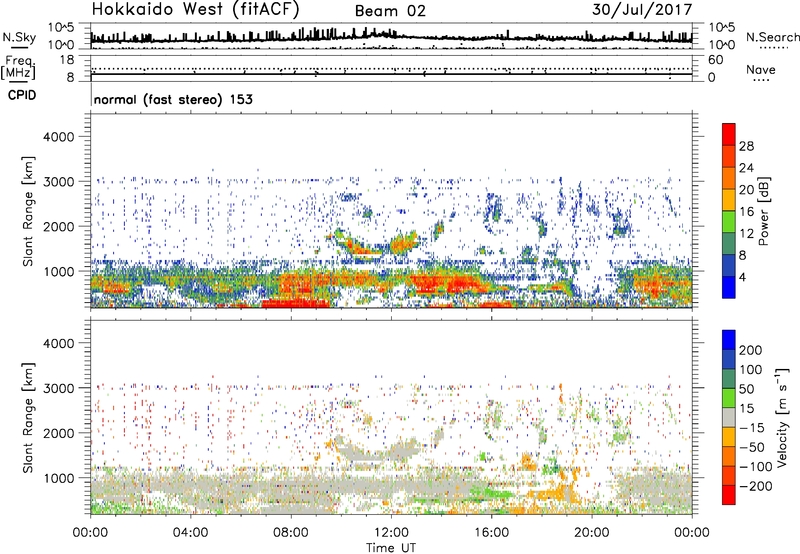Click the '04:00' time axis label
Viewport: 800px width, 554px height.
191,533
